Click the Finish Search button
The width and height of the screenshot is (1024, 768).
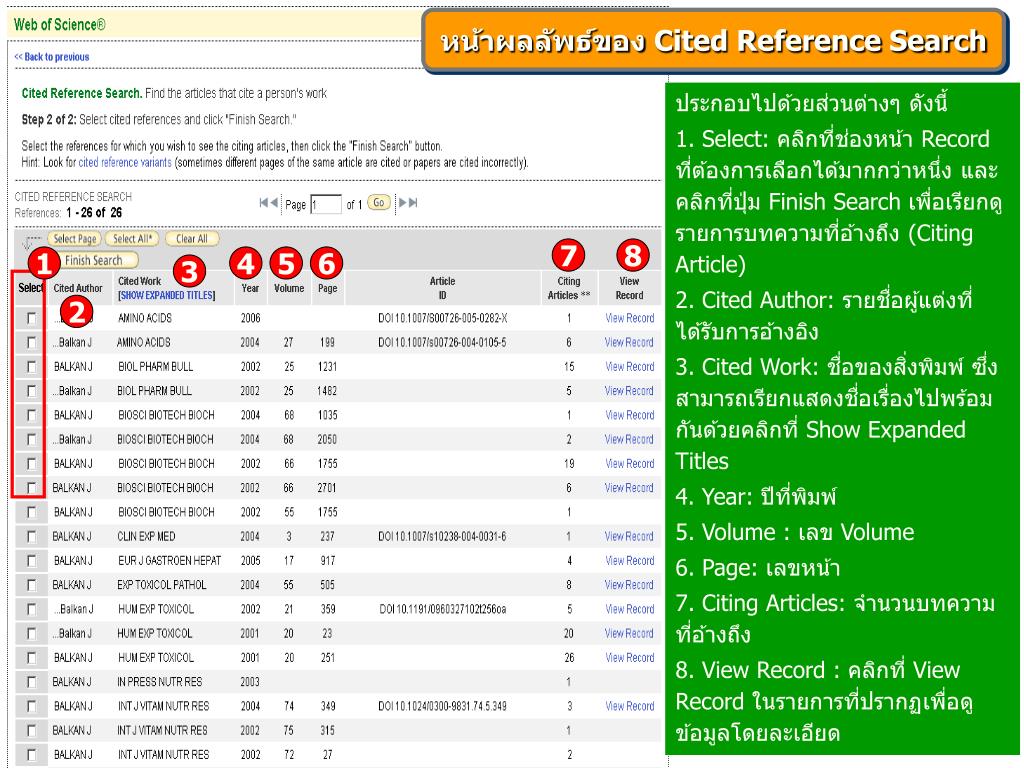pos(99,261)
